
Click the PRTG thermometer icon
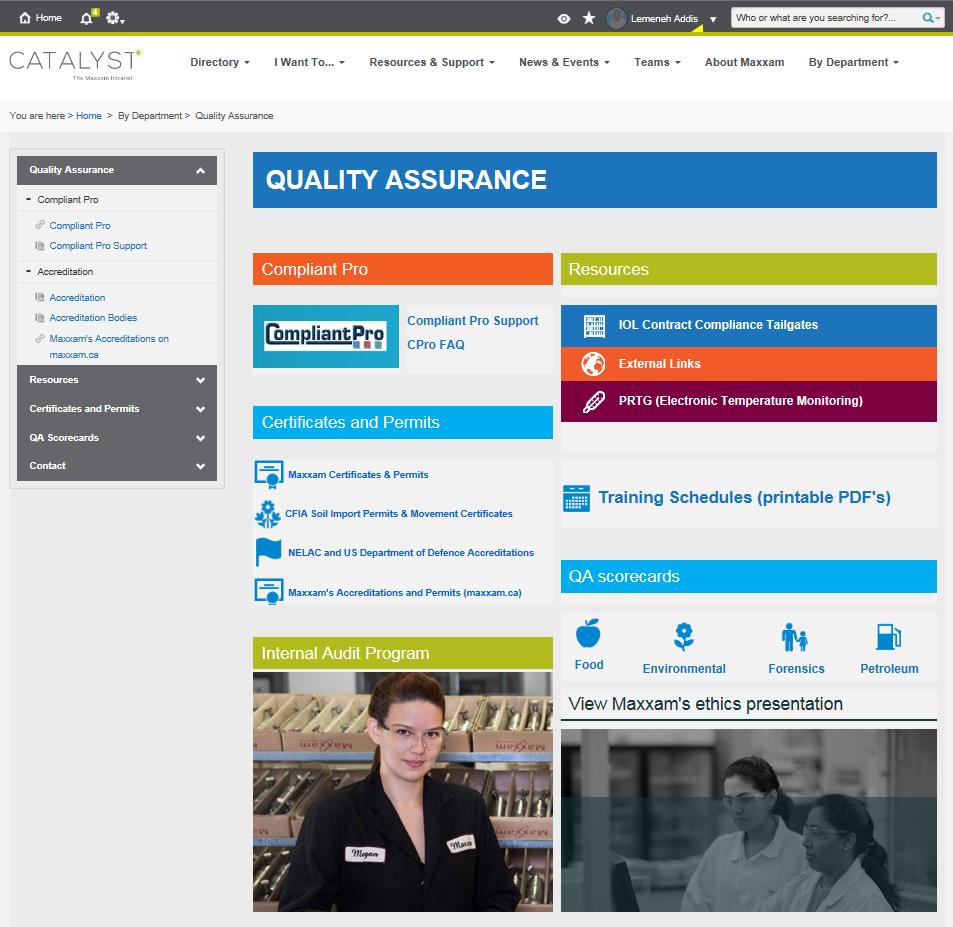(x=594, y=402)
